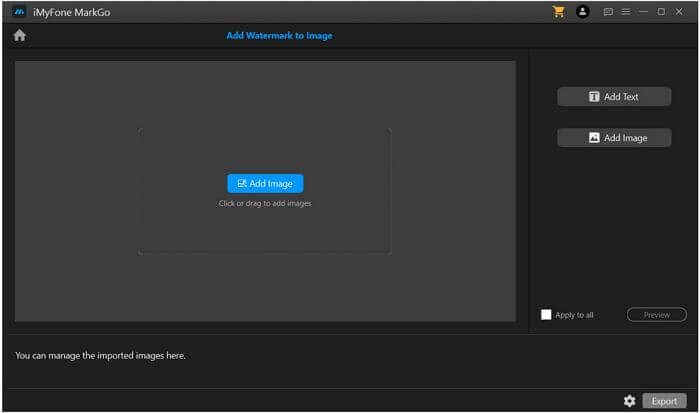Minimize the MarkGo window

pos(643,12)
